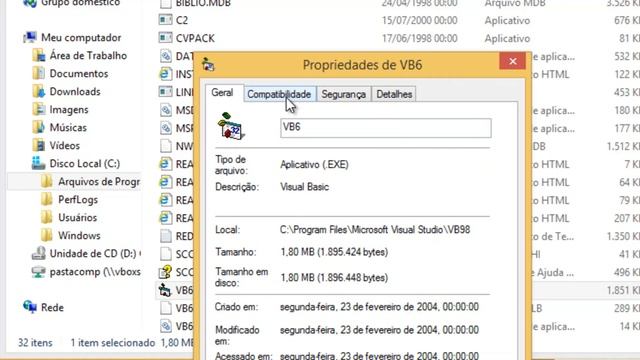Click the Vídeos folder icon
The image size is (640, 360).
click(x=39, y=145)
